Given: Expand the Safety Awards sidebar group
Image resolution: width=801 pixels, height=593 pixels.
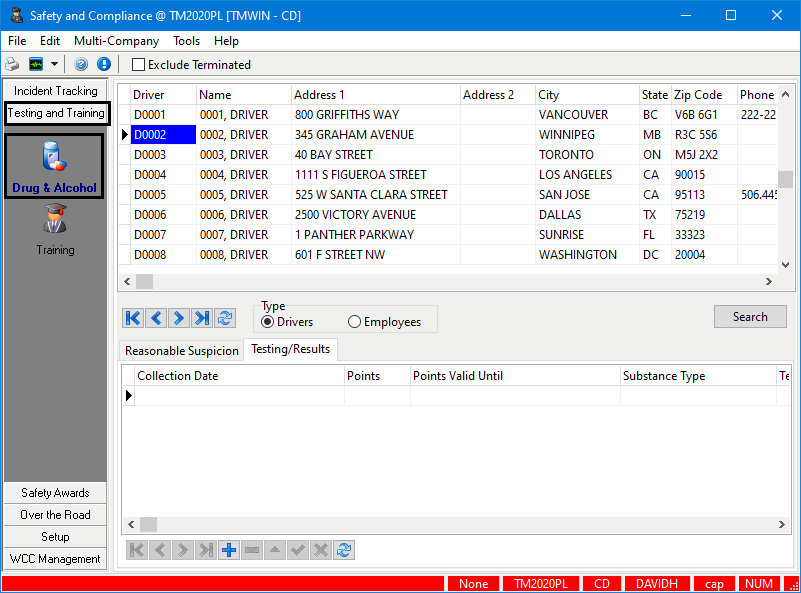Looking at the screenshot, I should click(55, 493).
